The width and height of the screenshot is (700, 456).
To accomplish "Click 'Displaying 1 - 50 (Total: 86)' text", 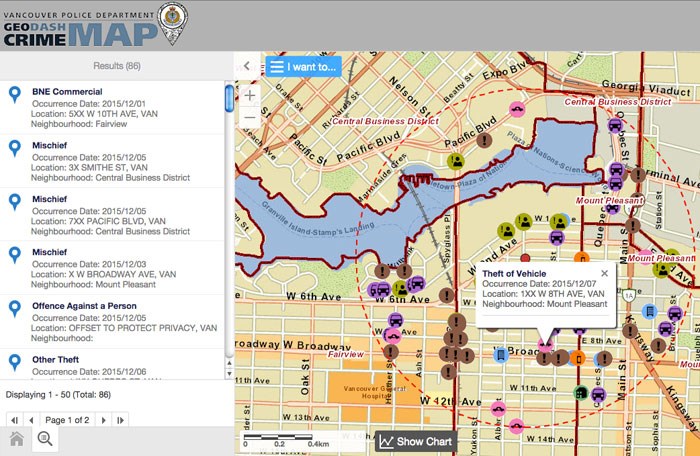I will tap(58, 394).
